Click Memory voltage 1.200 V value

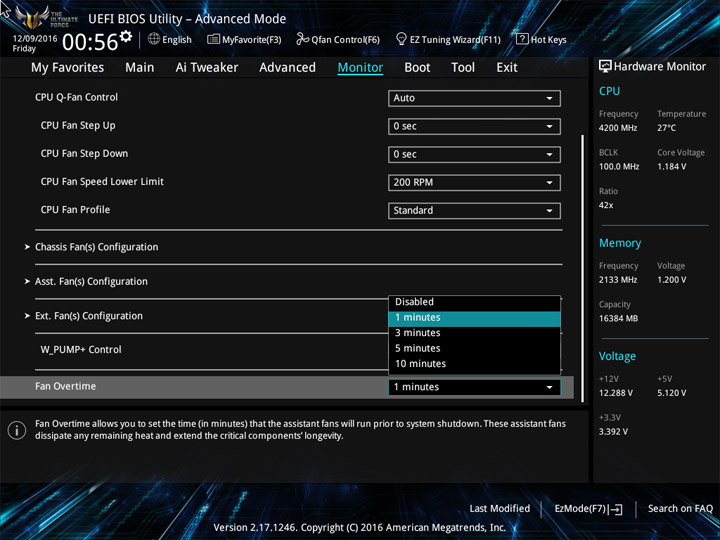point(672,280)
